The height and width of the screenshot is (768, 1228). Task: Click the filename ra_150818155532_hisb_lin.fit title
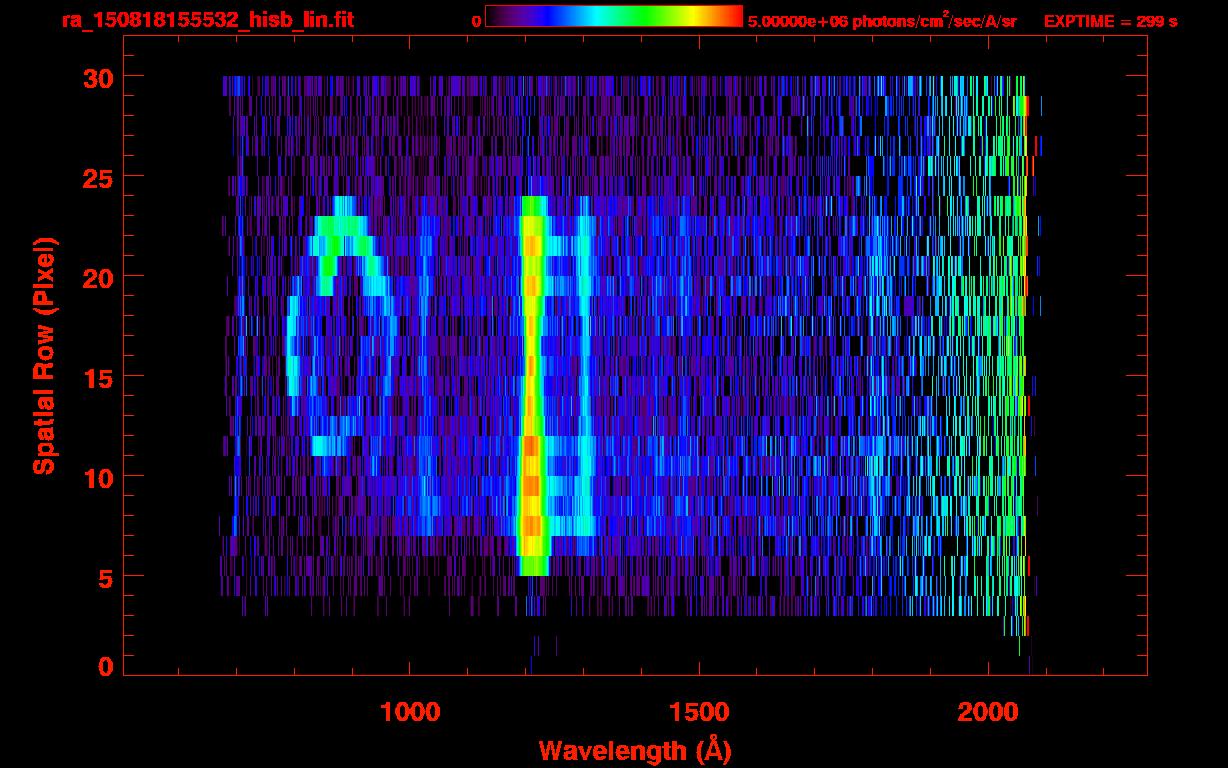coord(207,20)
